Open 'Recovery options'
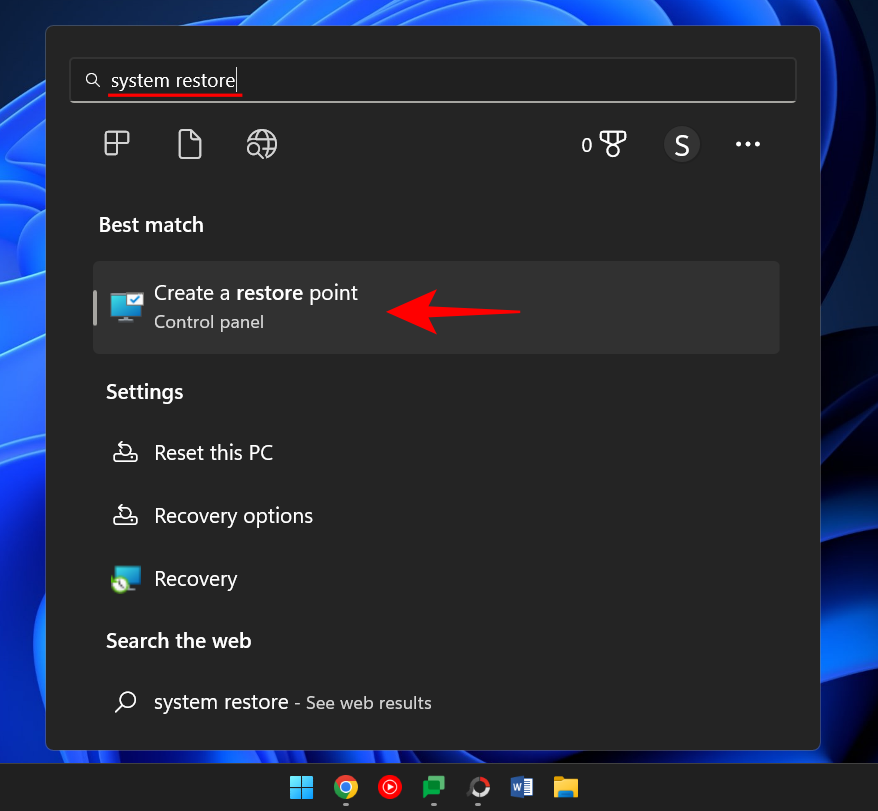 pos(233,515)
